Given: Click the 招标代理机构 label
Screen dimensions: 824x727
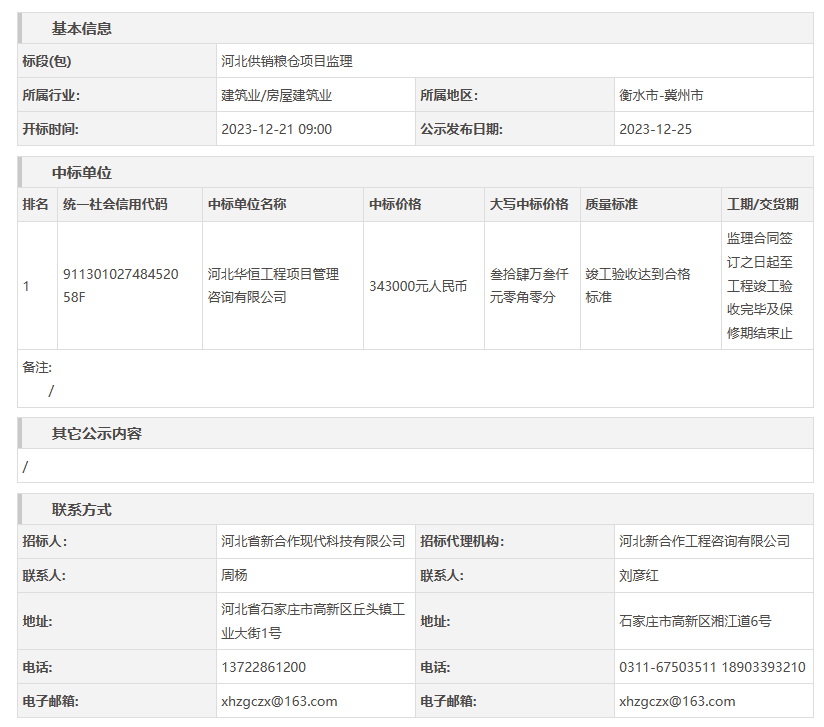Looking at the screenshot, I should pos(462,541).
